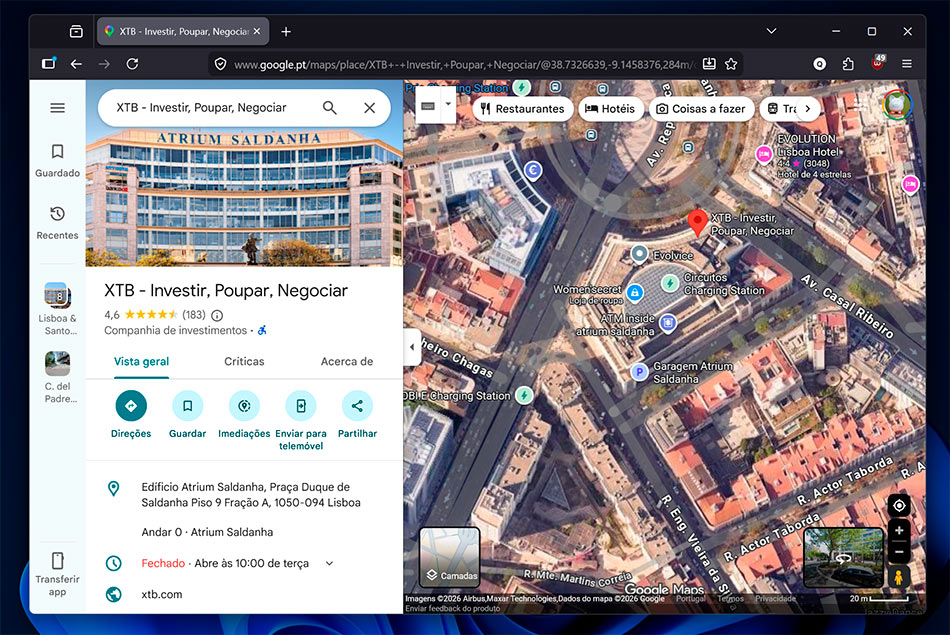
Task: Click the Garagem Atrium Saldanha parking marker
Action: (639, 371)
